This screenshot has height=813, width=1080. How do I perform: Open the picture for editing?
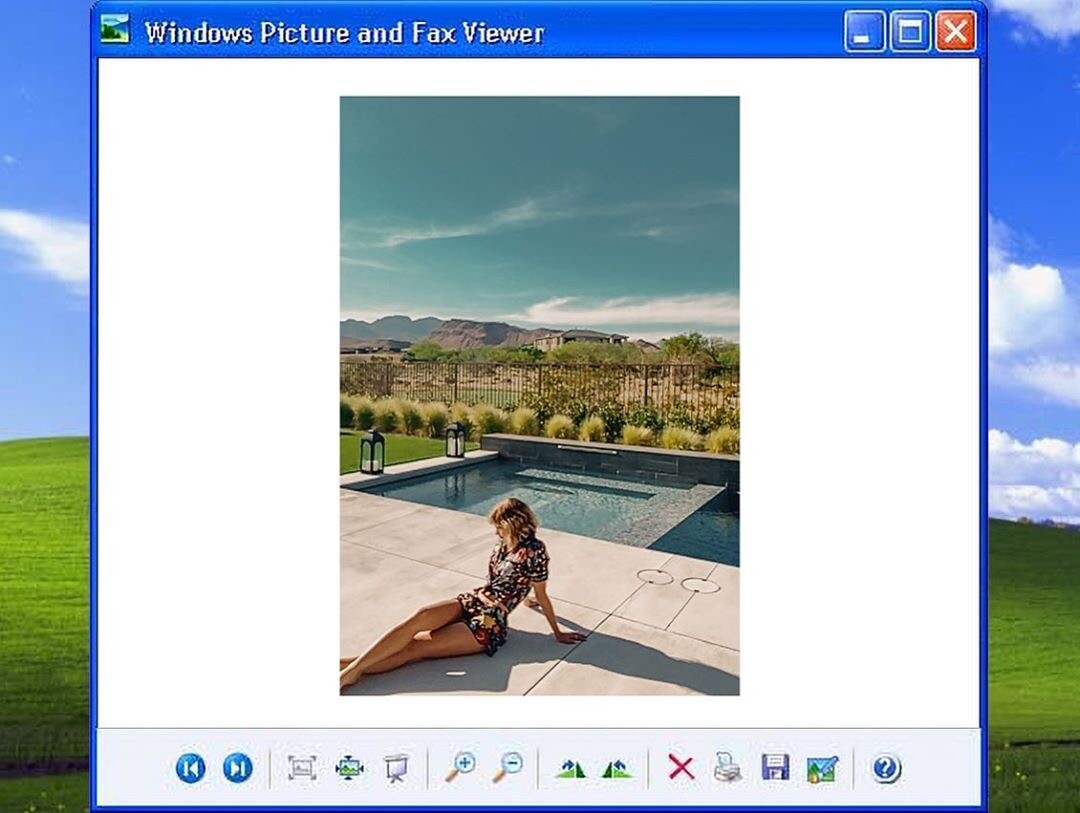point(822,768)
